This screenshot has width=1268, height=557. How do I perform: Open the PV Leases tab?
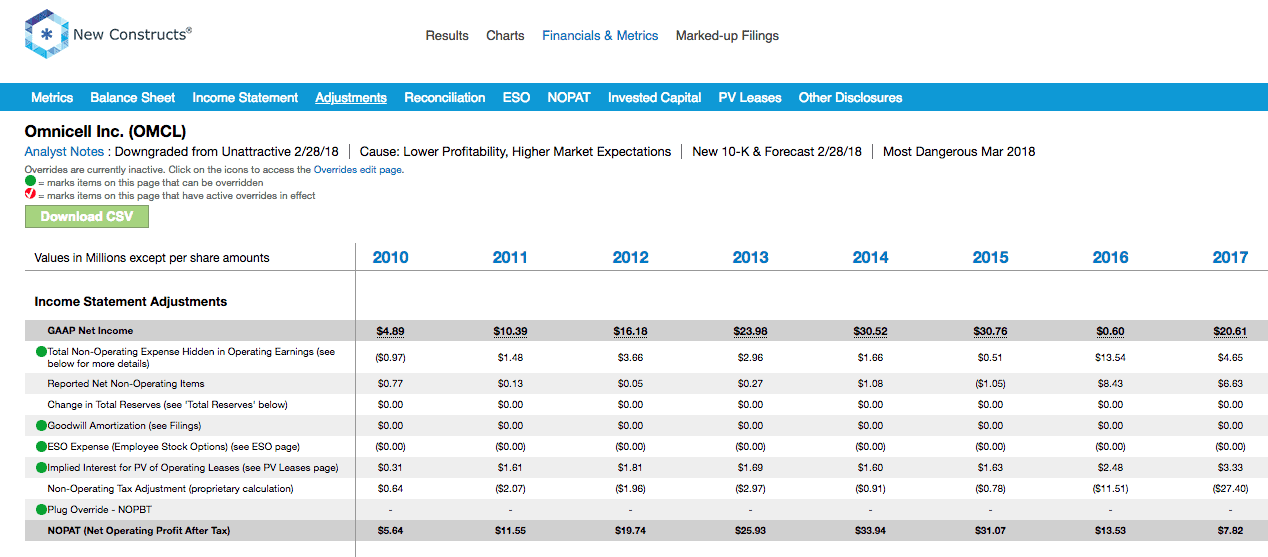pos(750,97)
